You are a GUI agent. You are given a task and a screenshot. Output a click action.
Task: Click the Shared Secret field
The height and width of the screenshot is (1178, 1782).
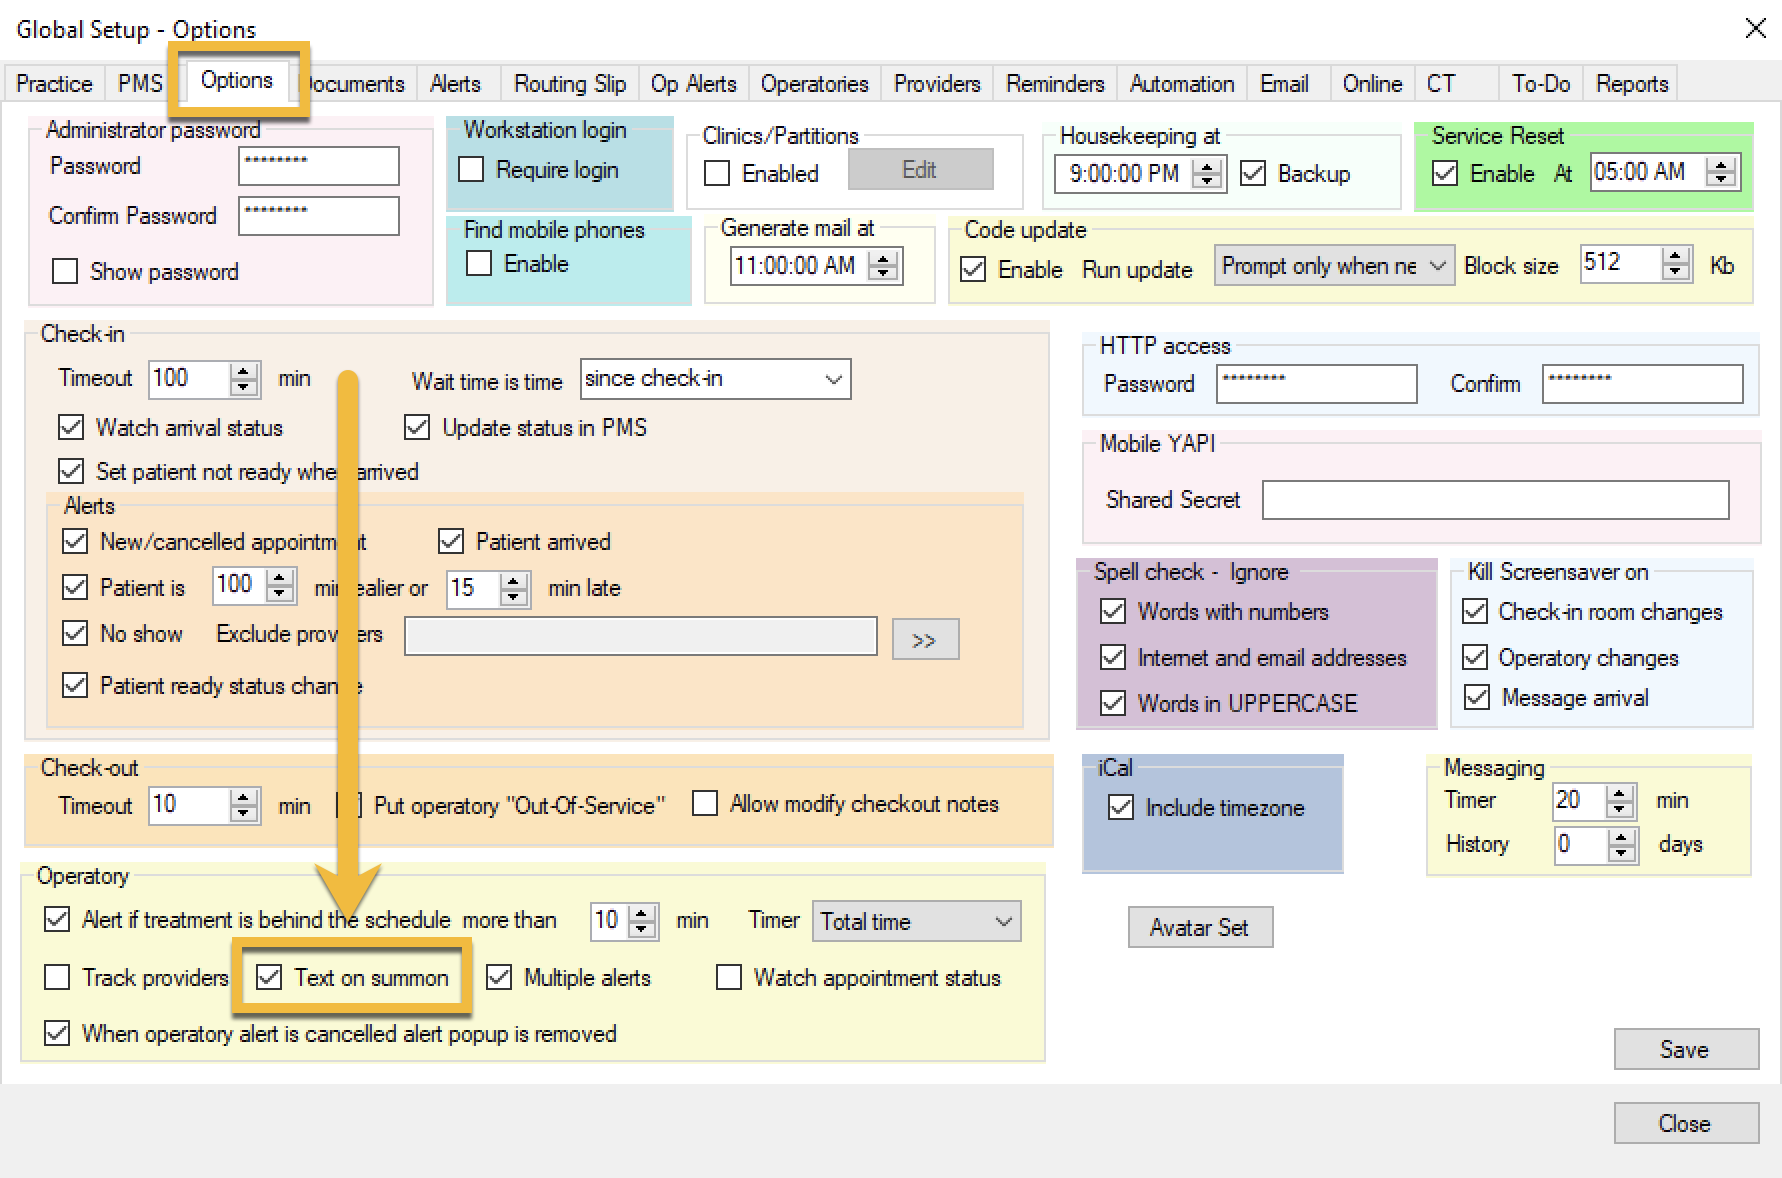[1496, 500]
